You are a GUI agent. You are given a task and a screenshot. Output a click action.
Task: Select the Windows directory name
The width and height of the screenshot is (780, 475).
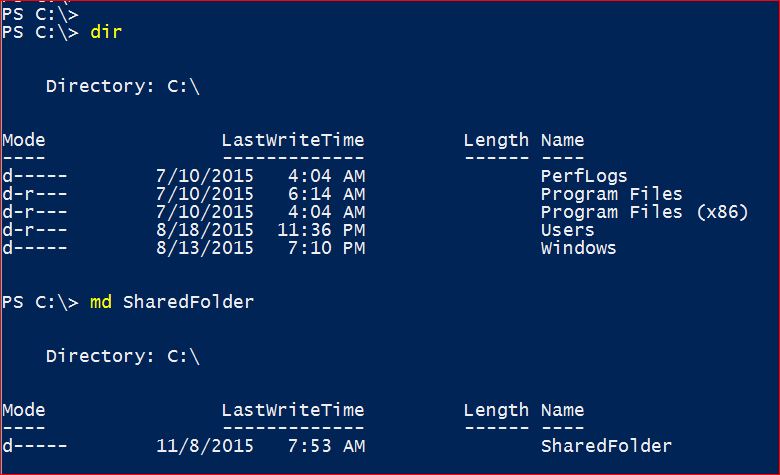pos(578,248)
